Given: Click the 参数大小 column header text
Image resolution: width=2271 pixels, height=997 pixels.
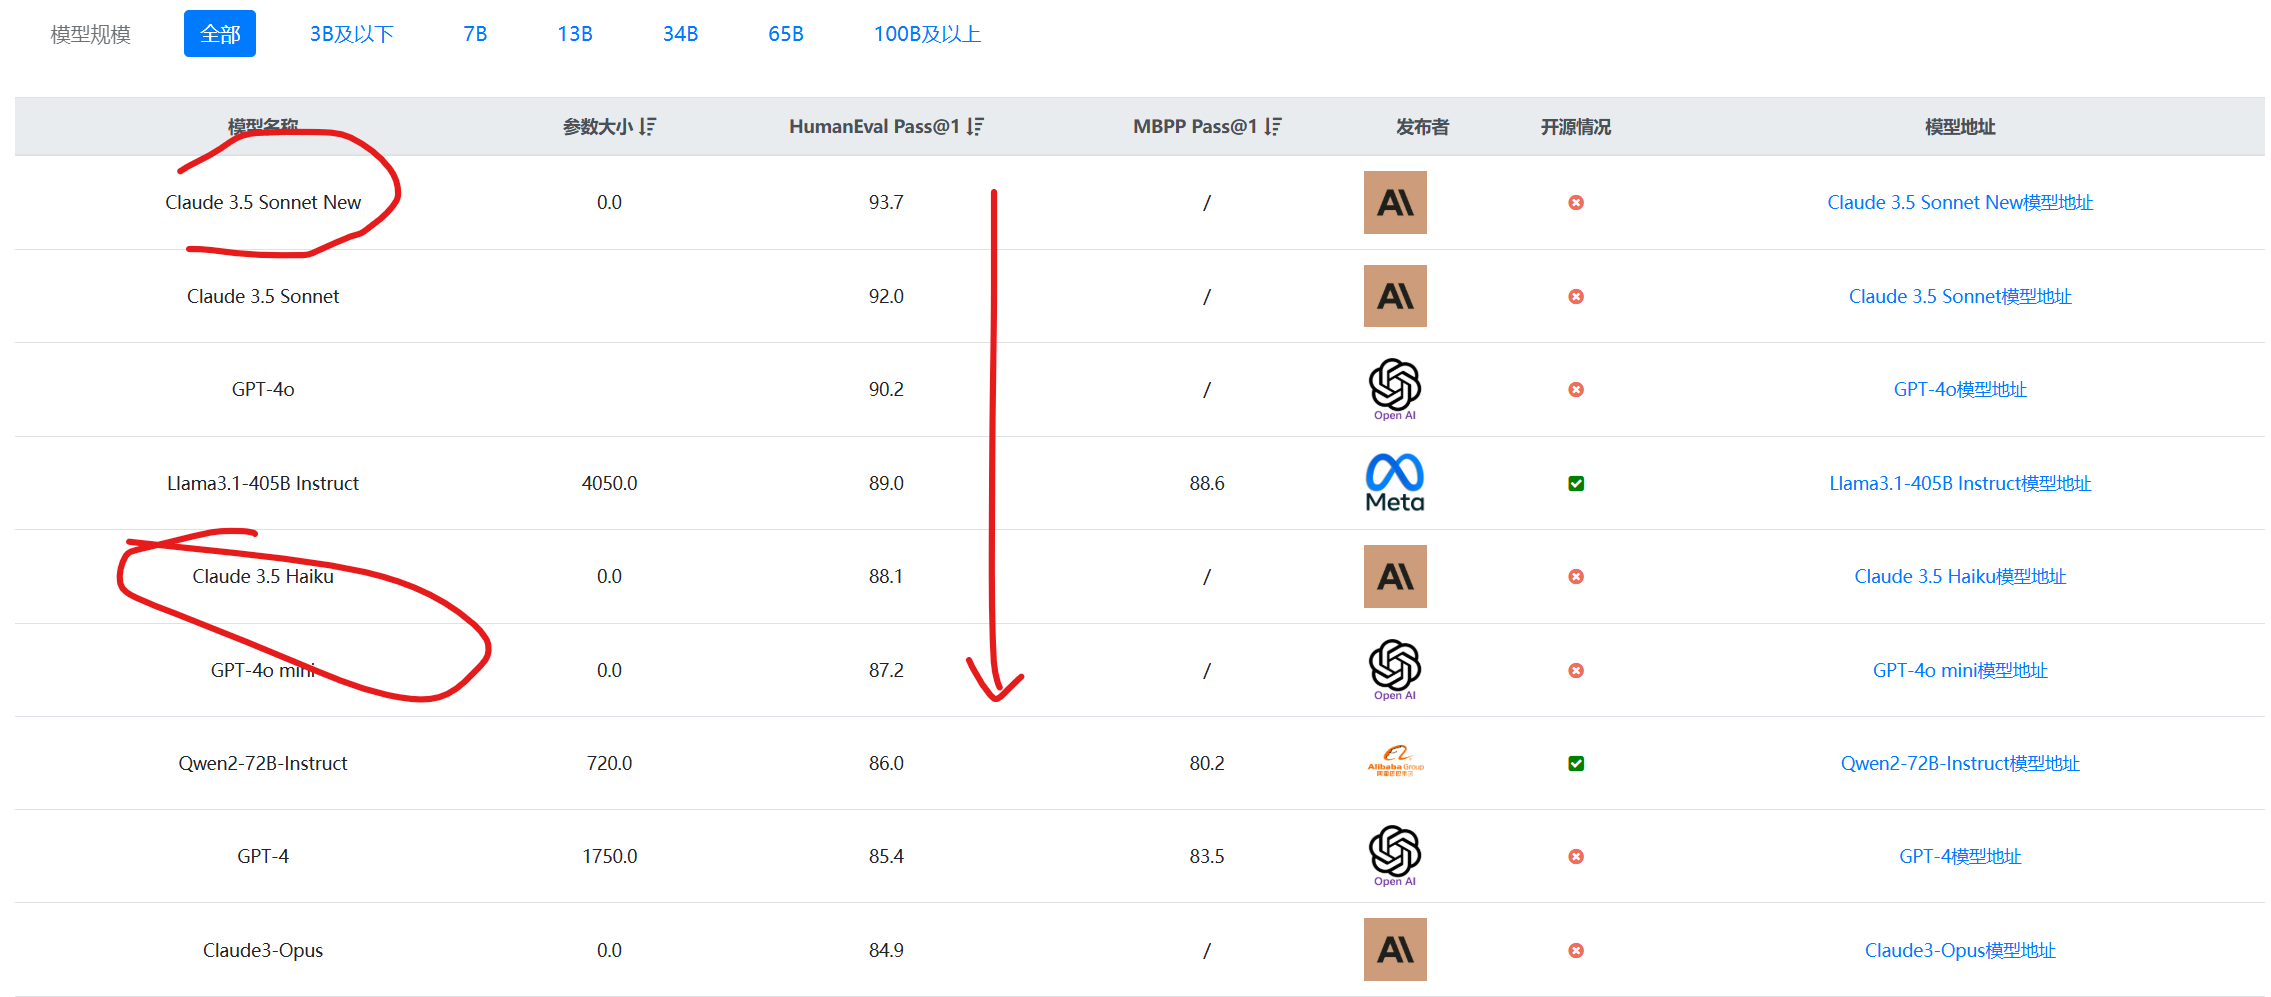Looking at the screenshot, I should tap(597, 127).
